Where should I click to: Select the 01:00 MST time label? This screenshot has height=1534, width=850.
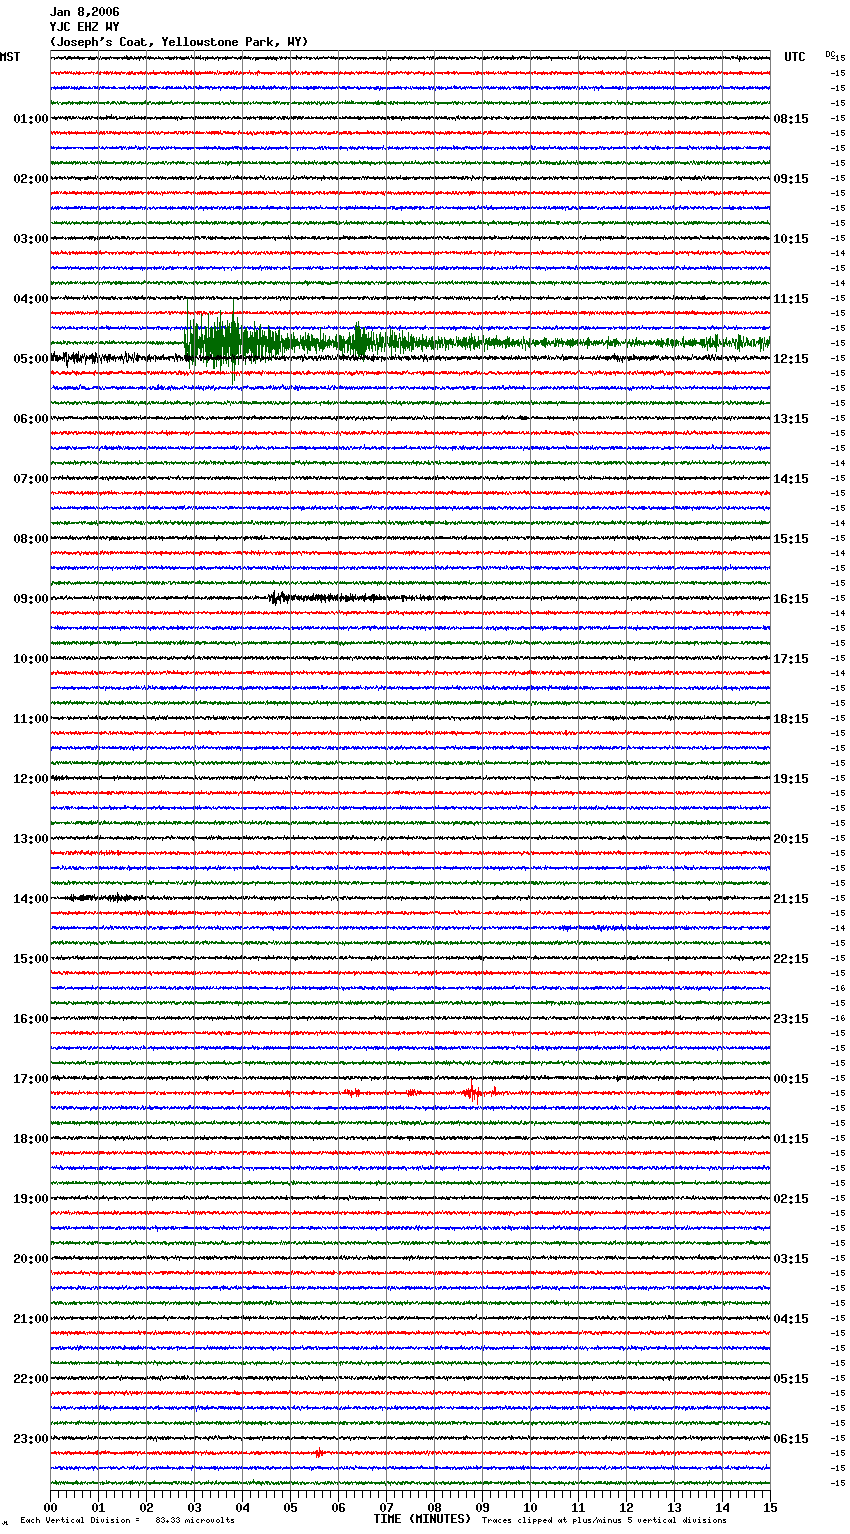tap(30, 119)
